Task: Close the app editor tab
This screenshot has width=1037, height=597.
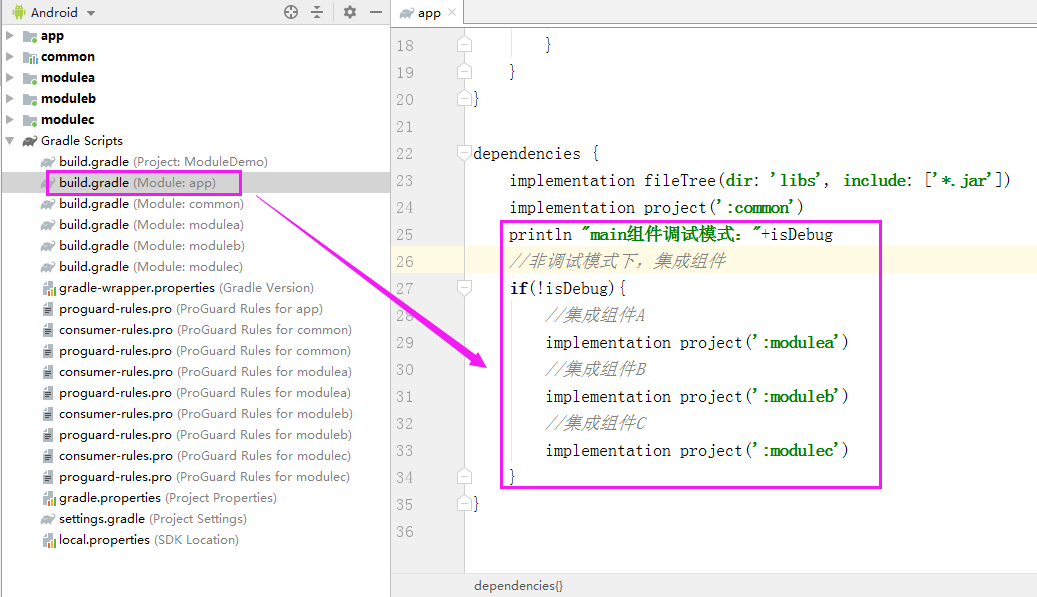Action: (452, 12)
